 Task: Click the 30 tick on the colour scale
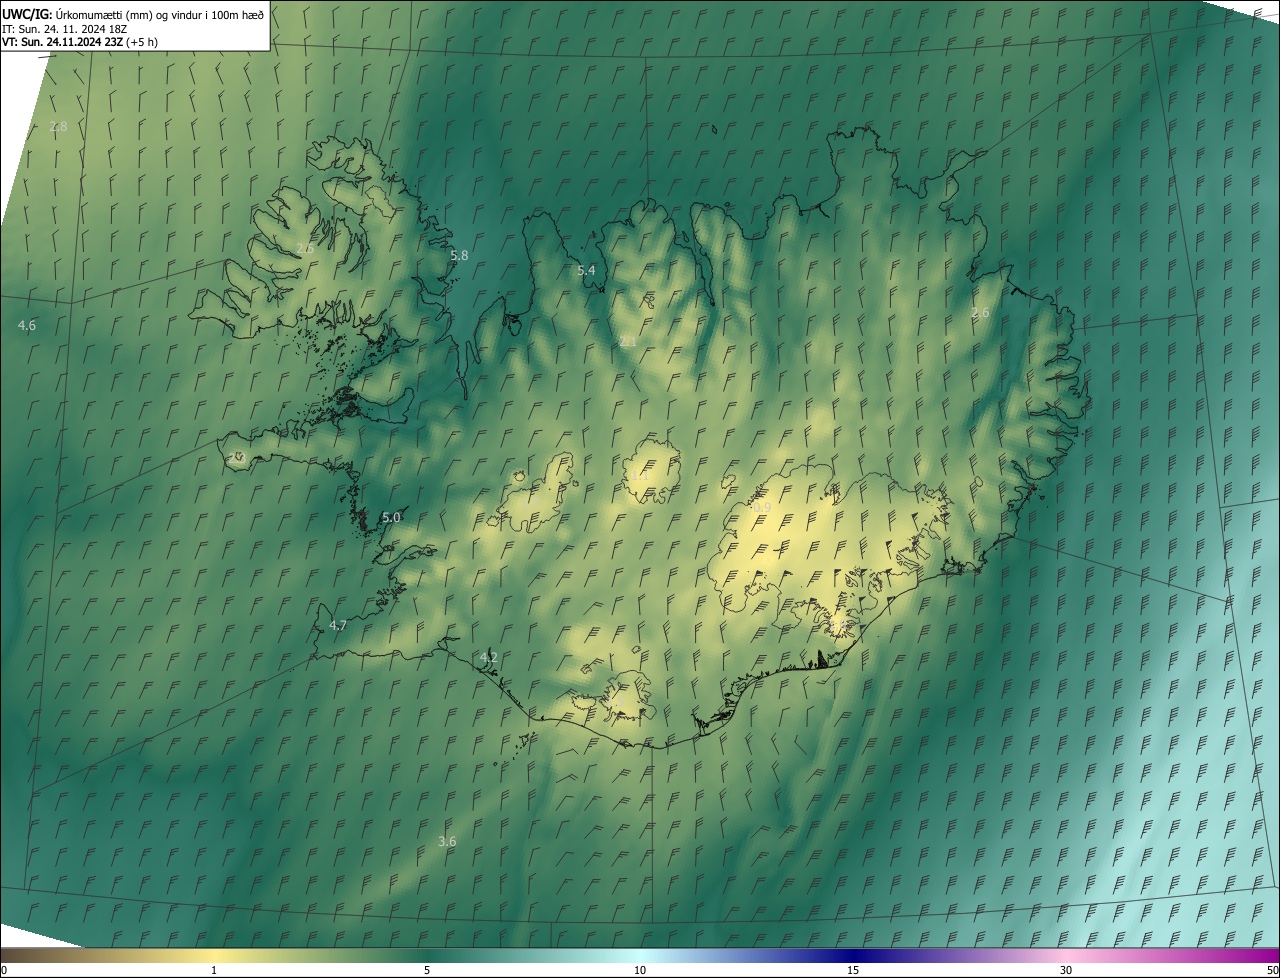(1066, 971)
